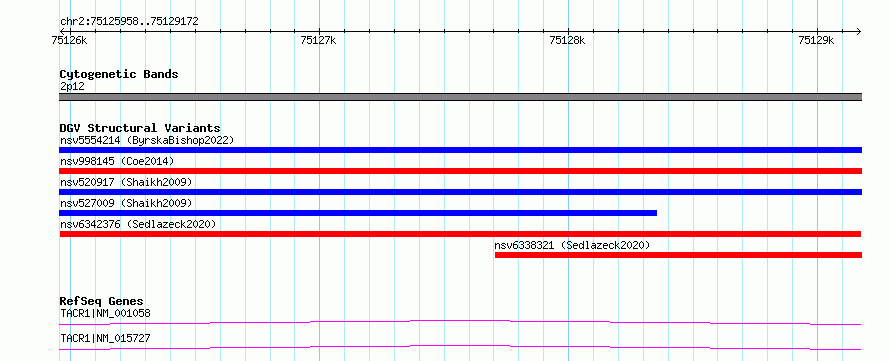Click the 75129k ruler label
The width and height of the screenshot is (890, 361).
pos(816,40)
